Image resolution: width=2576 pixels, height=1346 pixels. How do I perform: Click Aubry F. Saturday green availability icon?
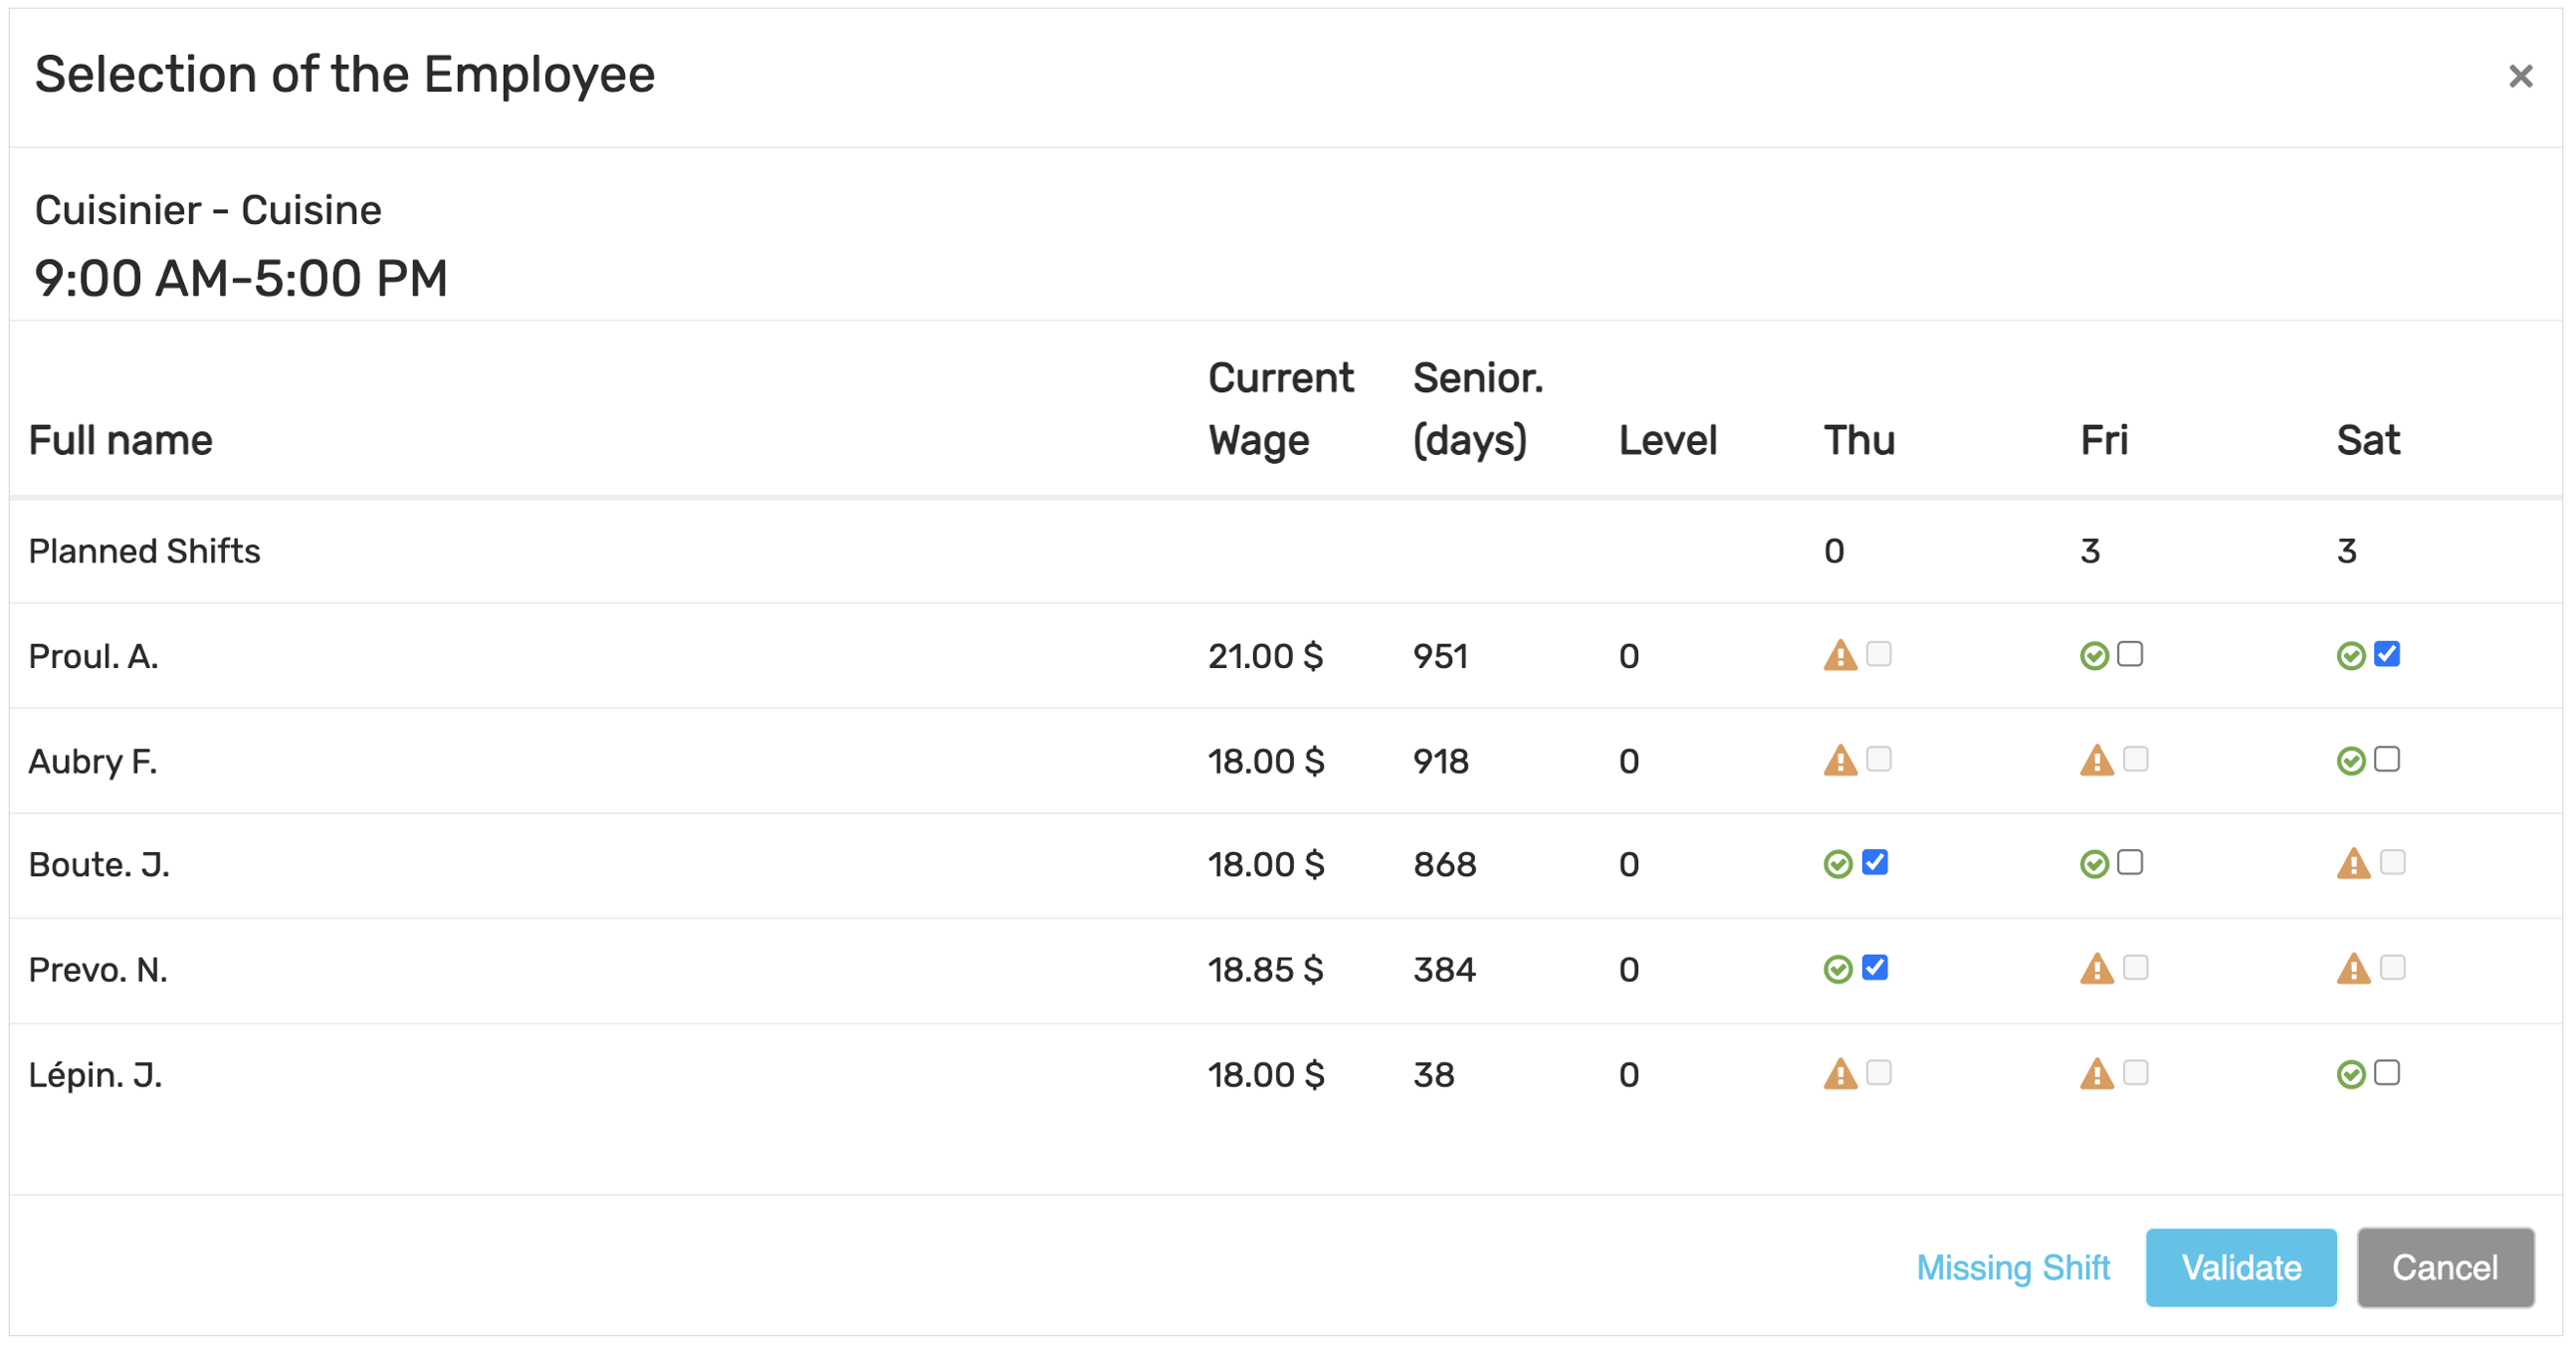(x=2350, y=761)
